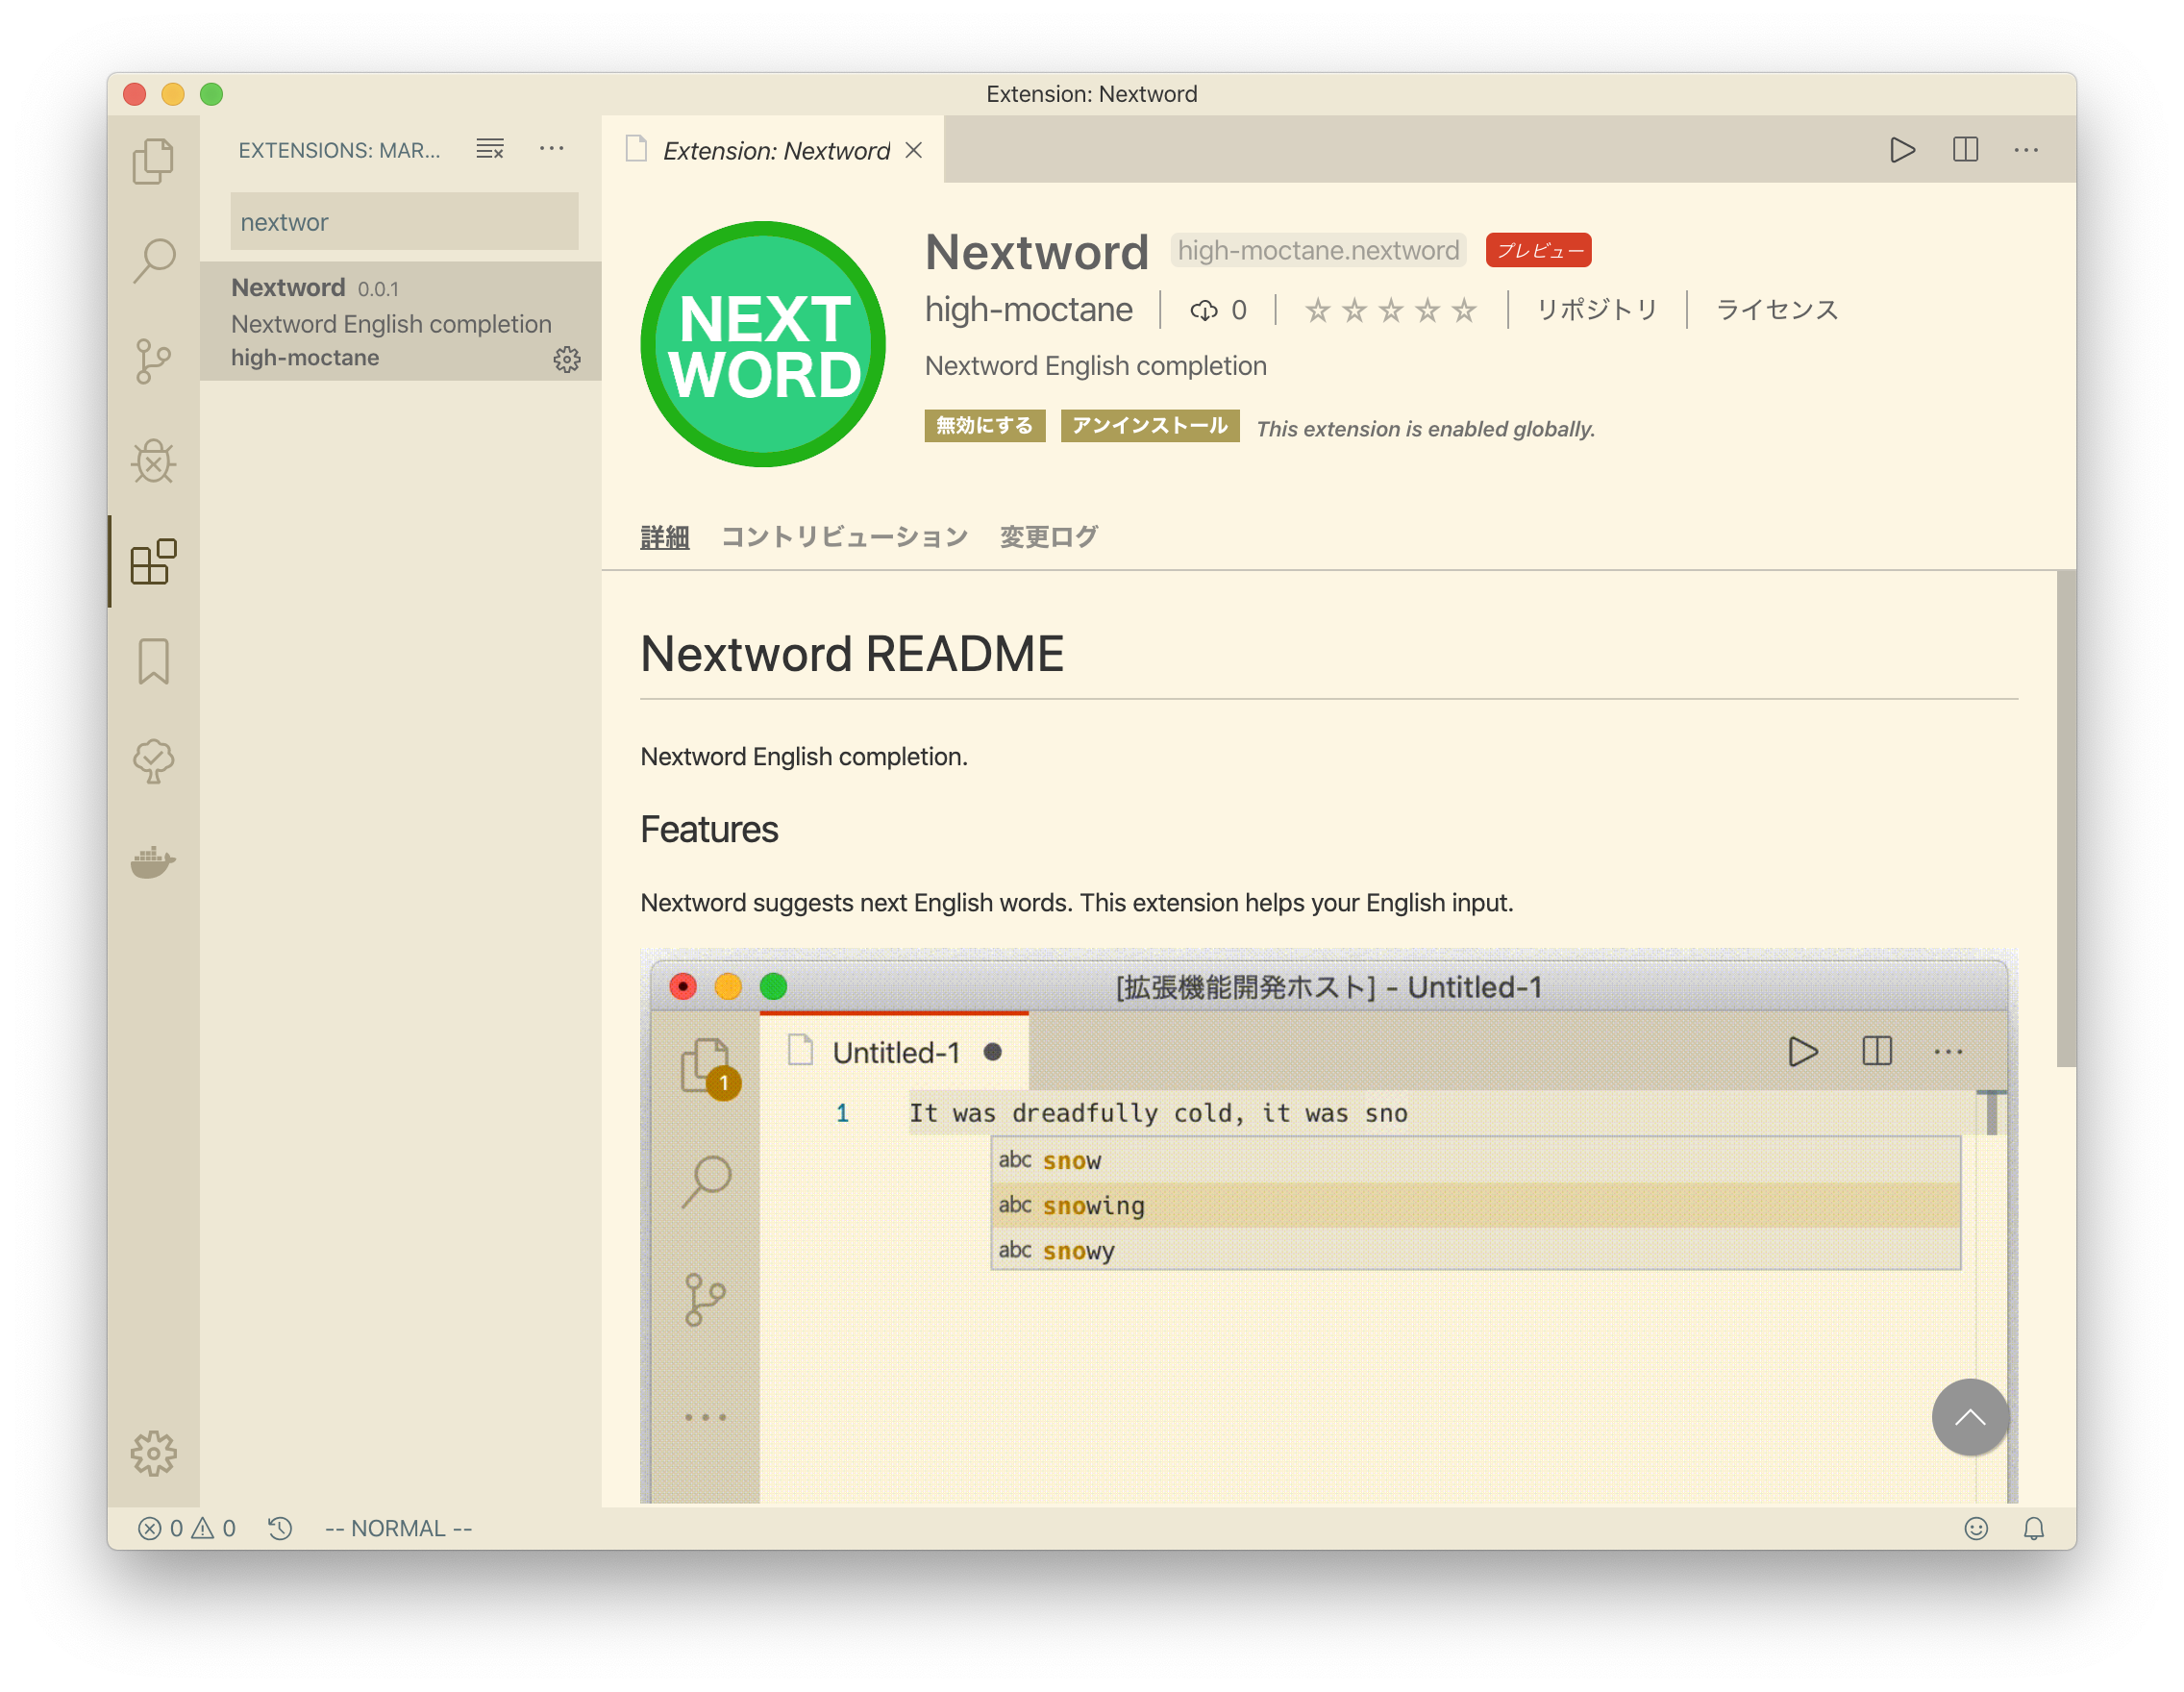Viewport: 2184px width, 1692px height.
Task: Click the README vertical scrollbar
Action: [x=2066, y=818]
